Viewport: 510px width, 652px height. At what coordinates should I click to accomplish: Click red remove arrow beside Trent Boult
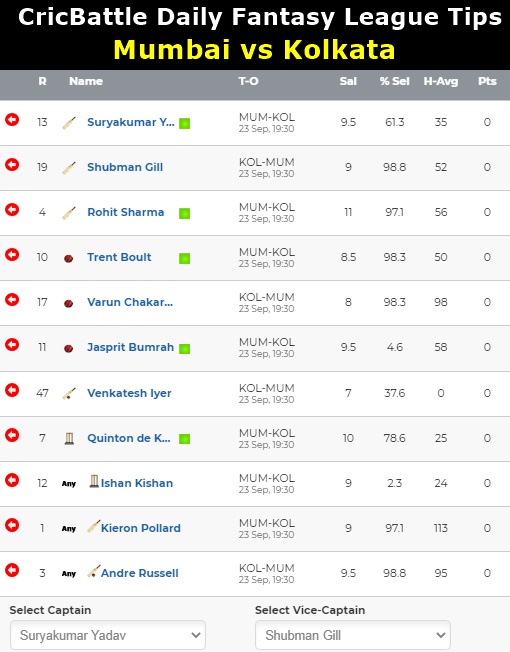[12, 254]
